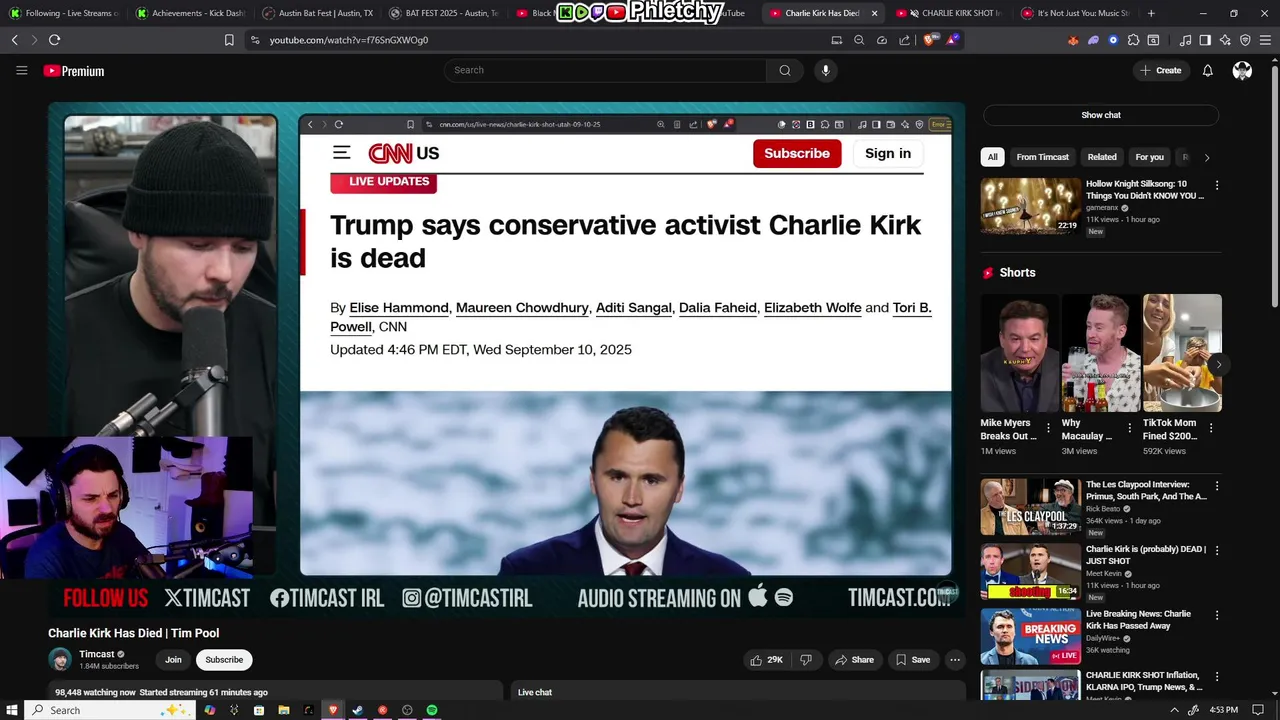Viewport: 1280px width, 720px height.
Task: Select the 'From Timcast' filter chip
Action: pos(1042,157)
